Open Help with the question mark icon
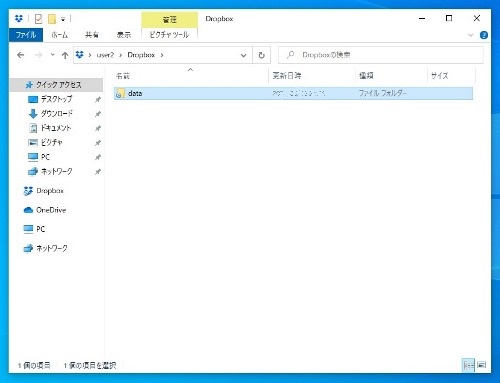The height and width of the screenshot is (383, 500). [484, 35]
